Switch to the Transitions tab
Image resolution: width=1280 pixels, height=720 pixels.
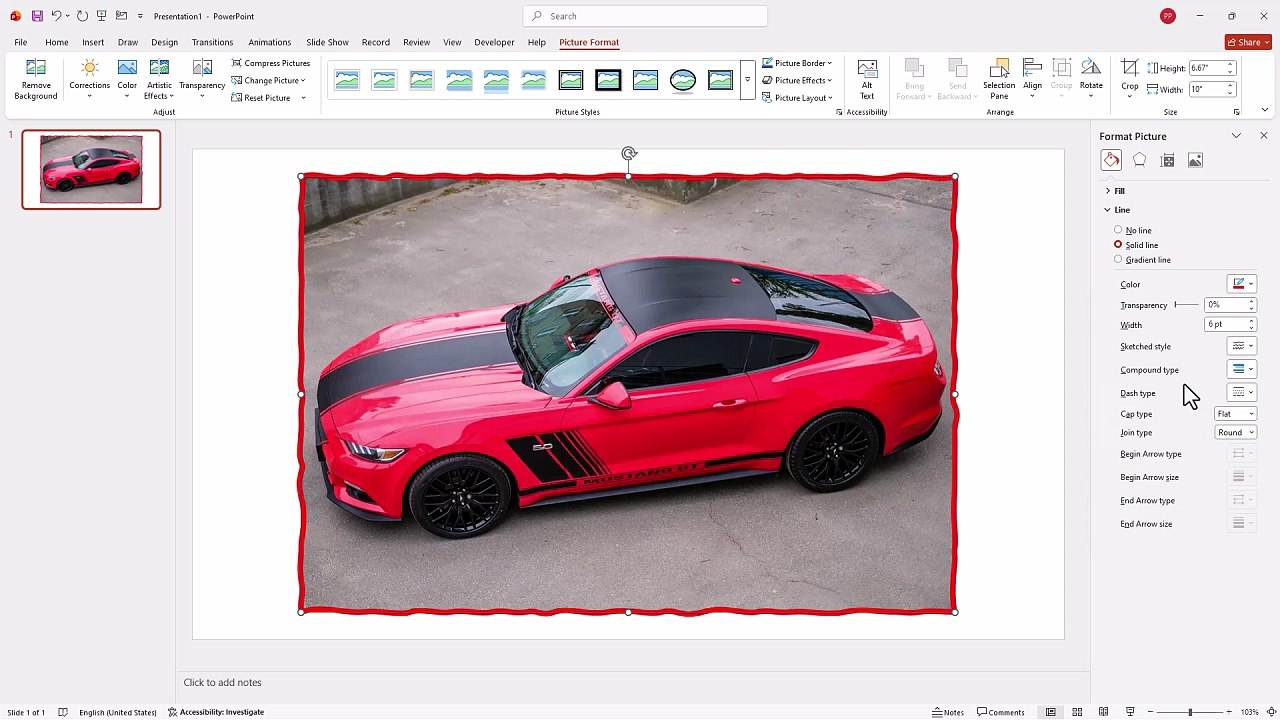click(212, 42)
